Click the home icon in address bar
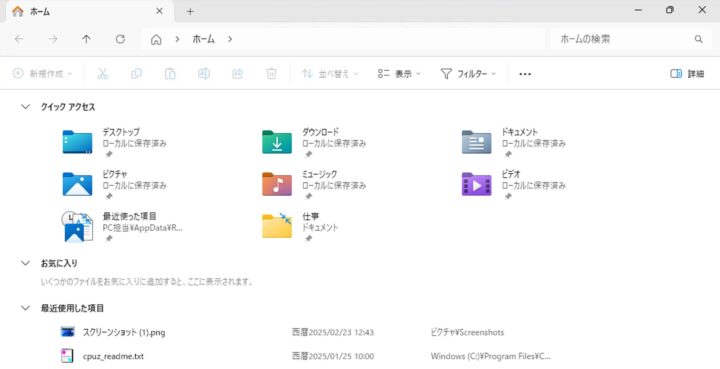 [156, 39]
